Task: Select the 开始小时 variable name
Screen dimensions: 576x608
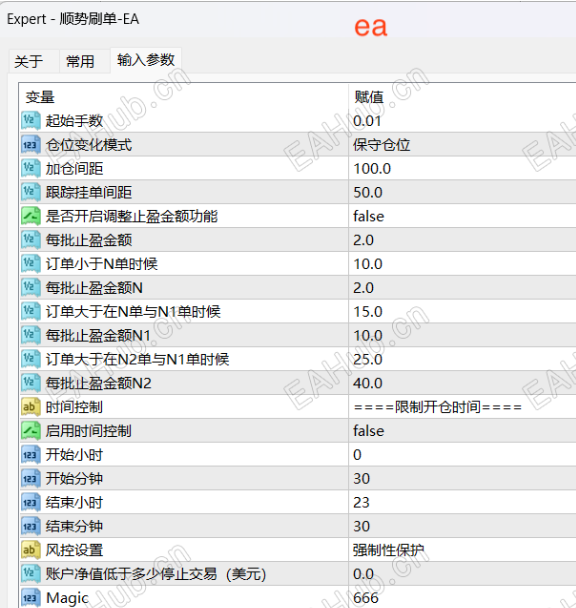Action: 74,455
